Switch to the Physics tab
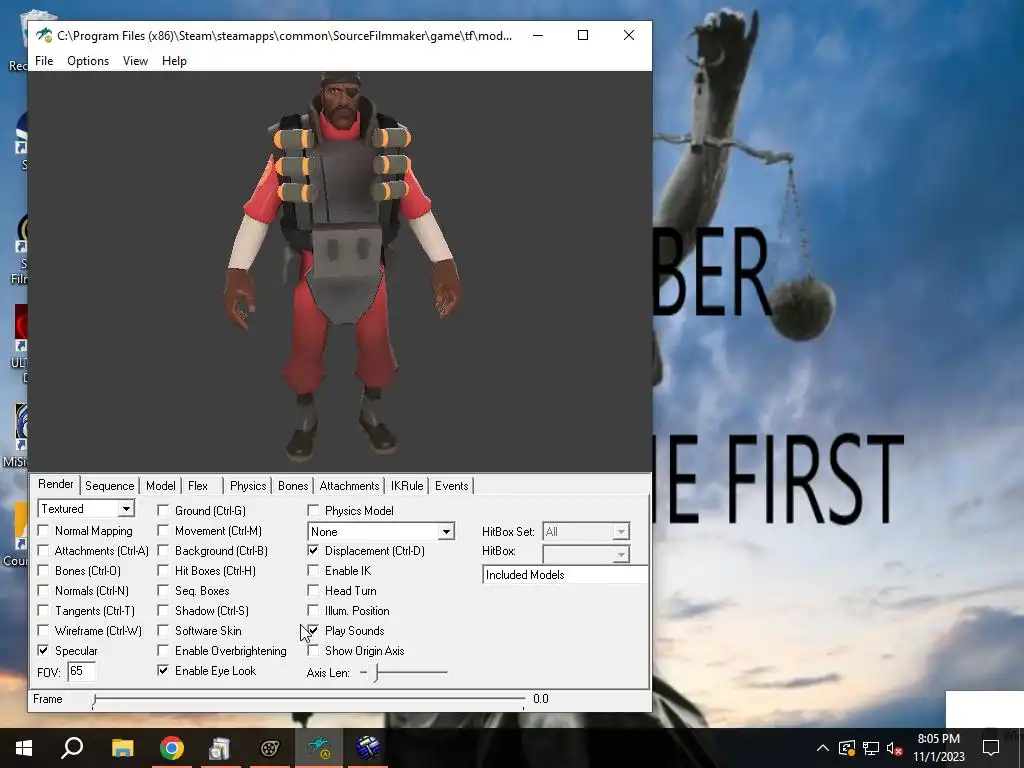 pyautogui.click(x=248, y=486)
